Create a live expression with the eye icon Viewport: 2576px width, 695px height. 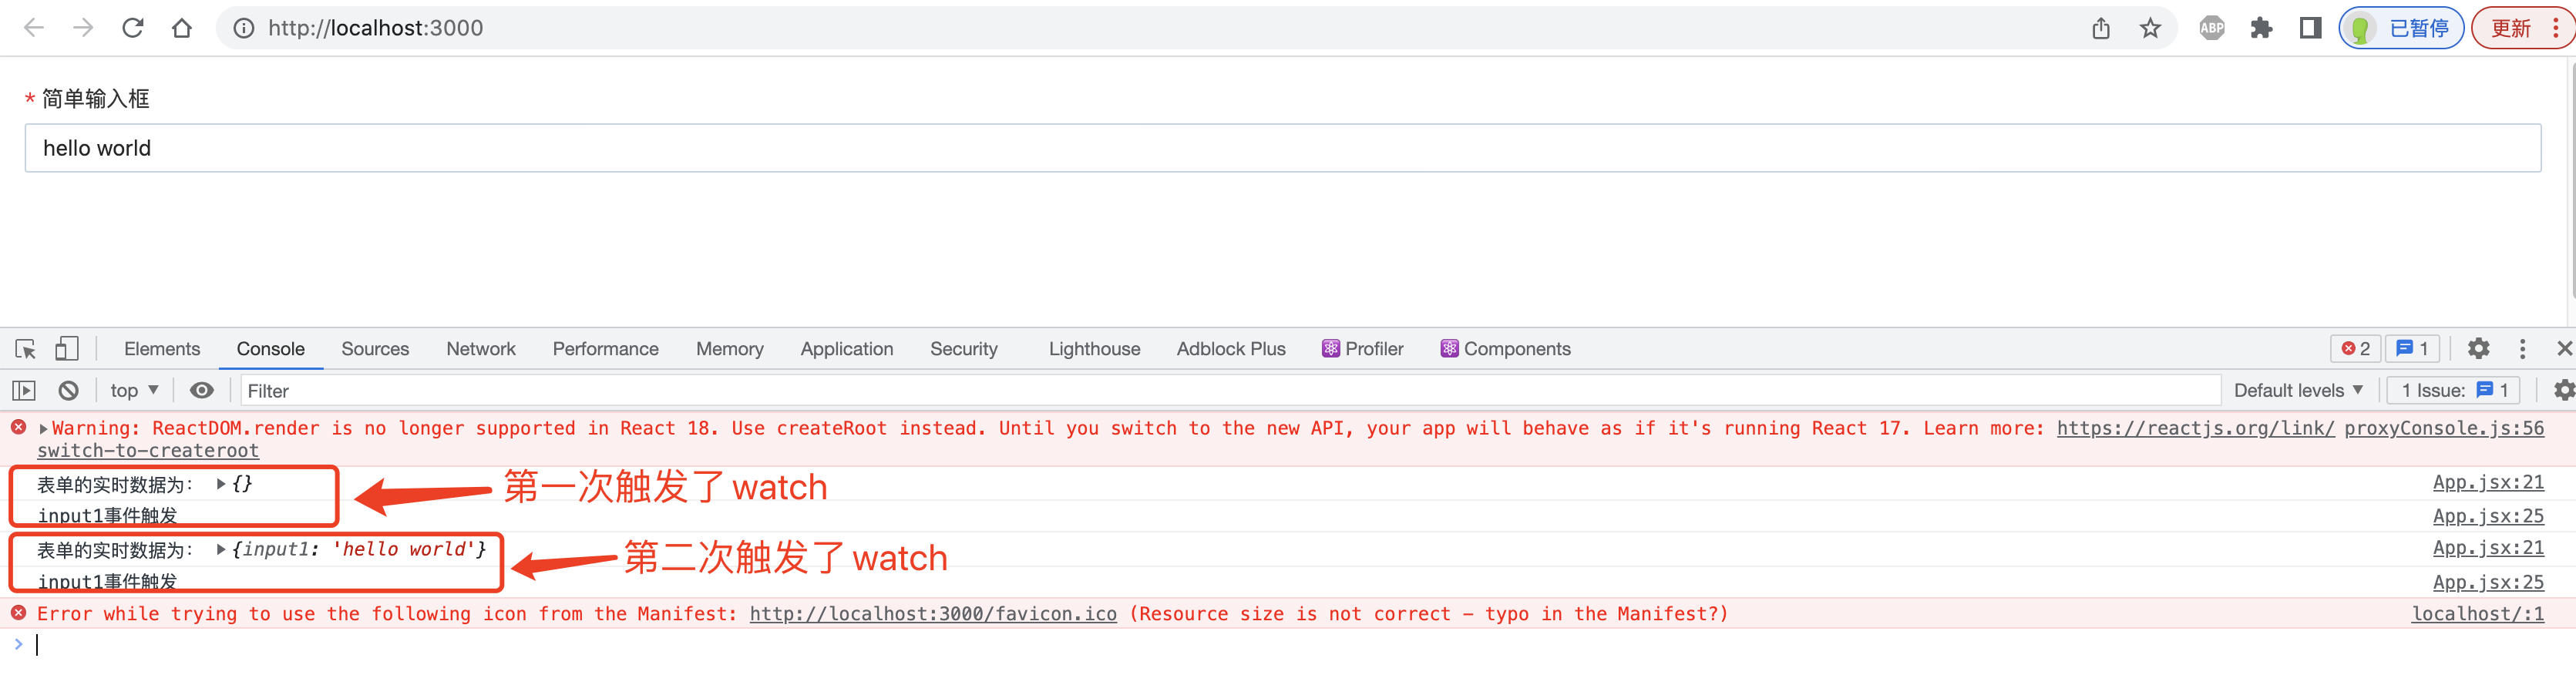pos(202,390)
